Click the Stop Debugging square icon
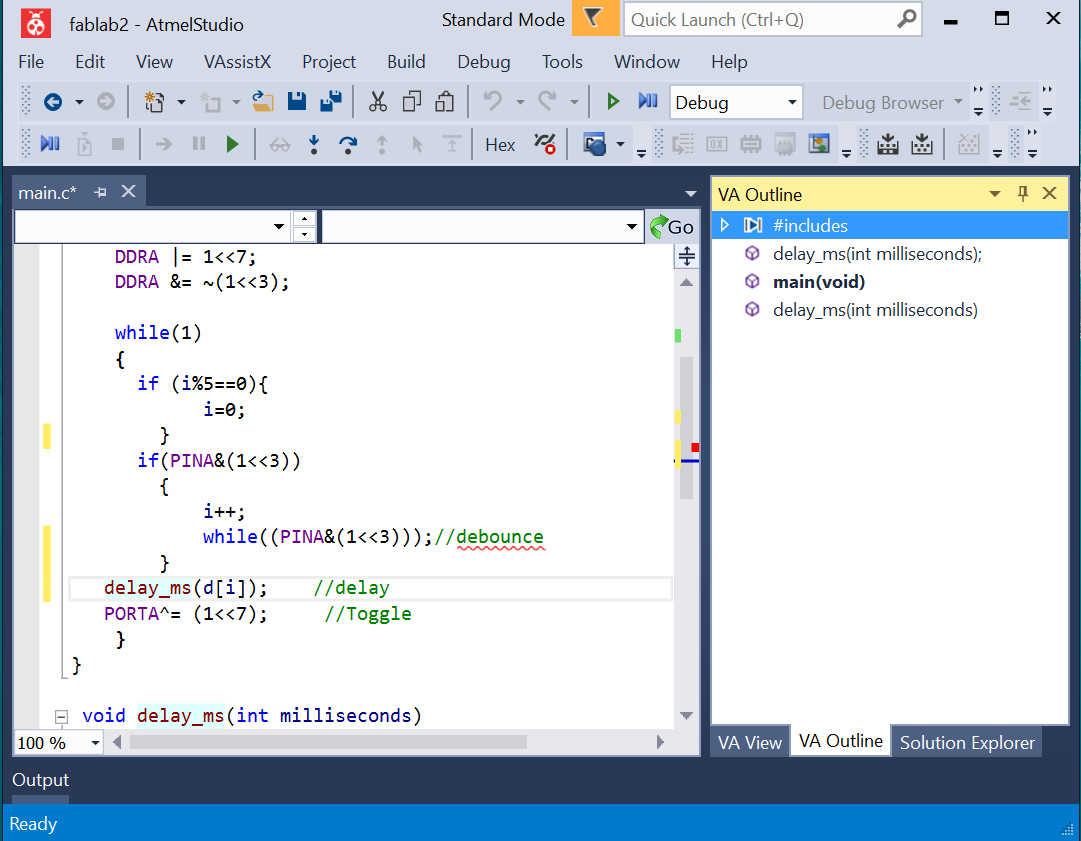 [x=118, y=144]
